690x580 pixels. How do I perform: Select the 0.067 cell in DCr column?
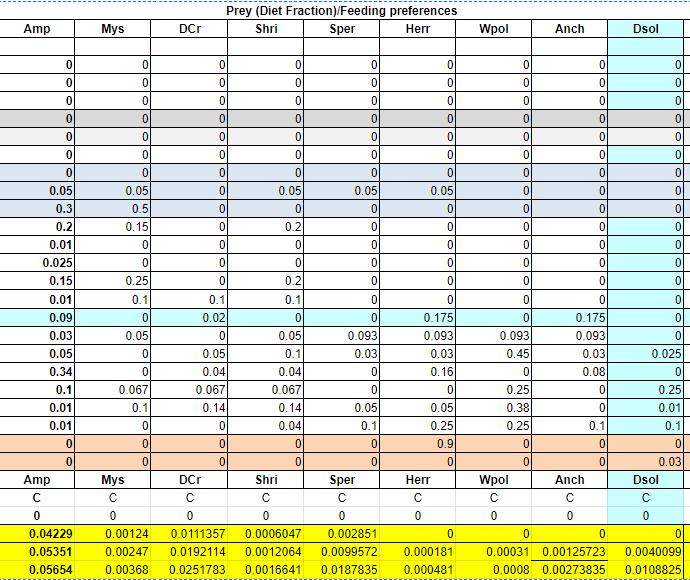189,389
